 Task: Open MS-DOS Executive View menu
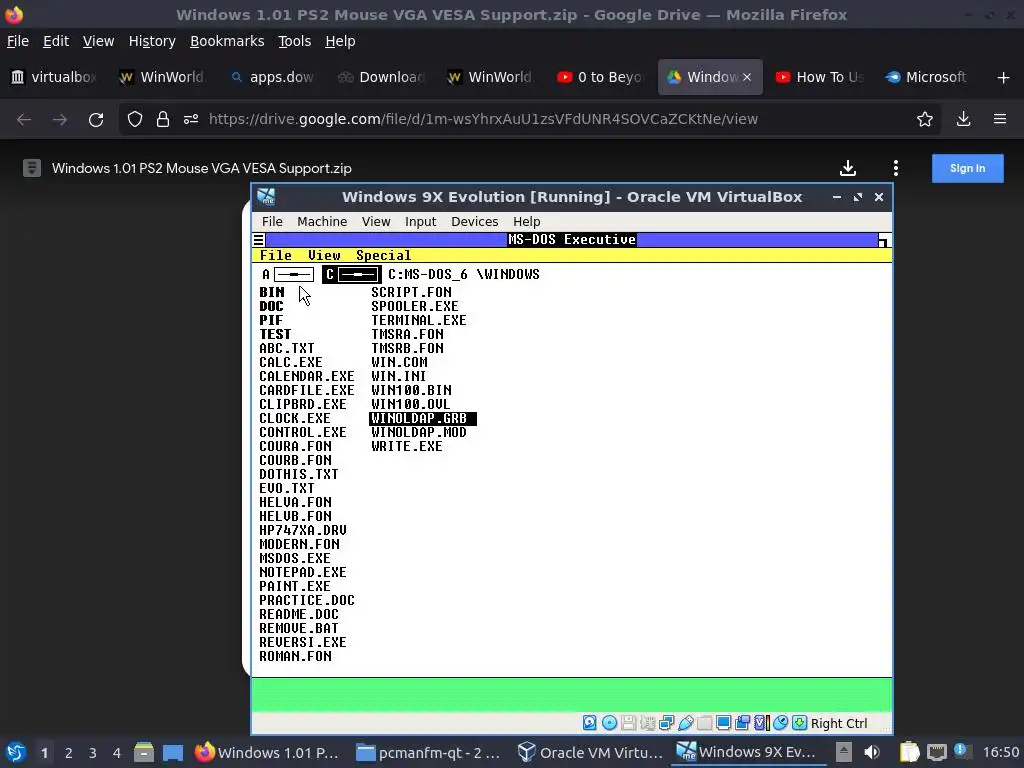click(324, 255)
